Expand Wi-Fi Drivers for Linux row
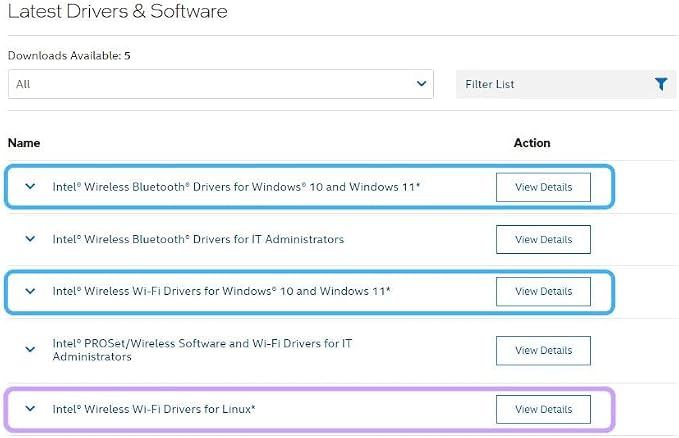 point(30,409)
